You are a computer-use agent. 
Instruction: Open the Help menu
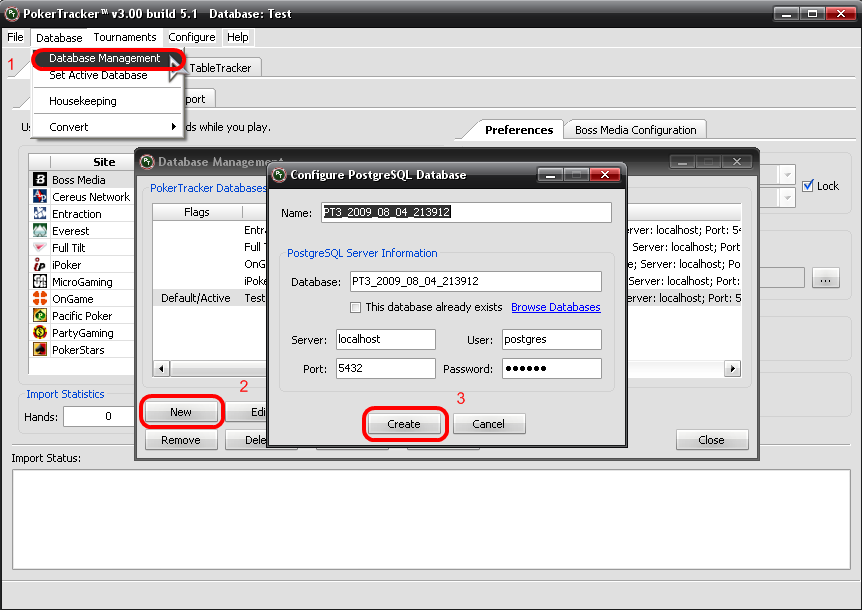(237, 37)
